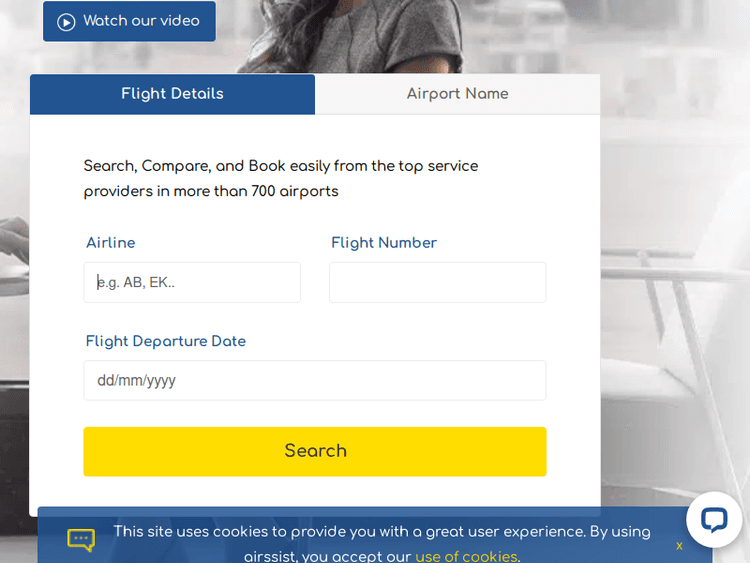This screenshot has width=750, height=563.
Task: Dismiss the cookie banner with the x
Action: [679, 545]
